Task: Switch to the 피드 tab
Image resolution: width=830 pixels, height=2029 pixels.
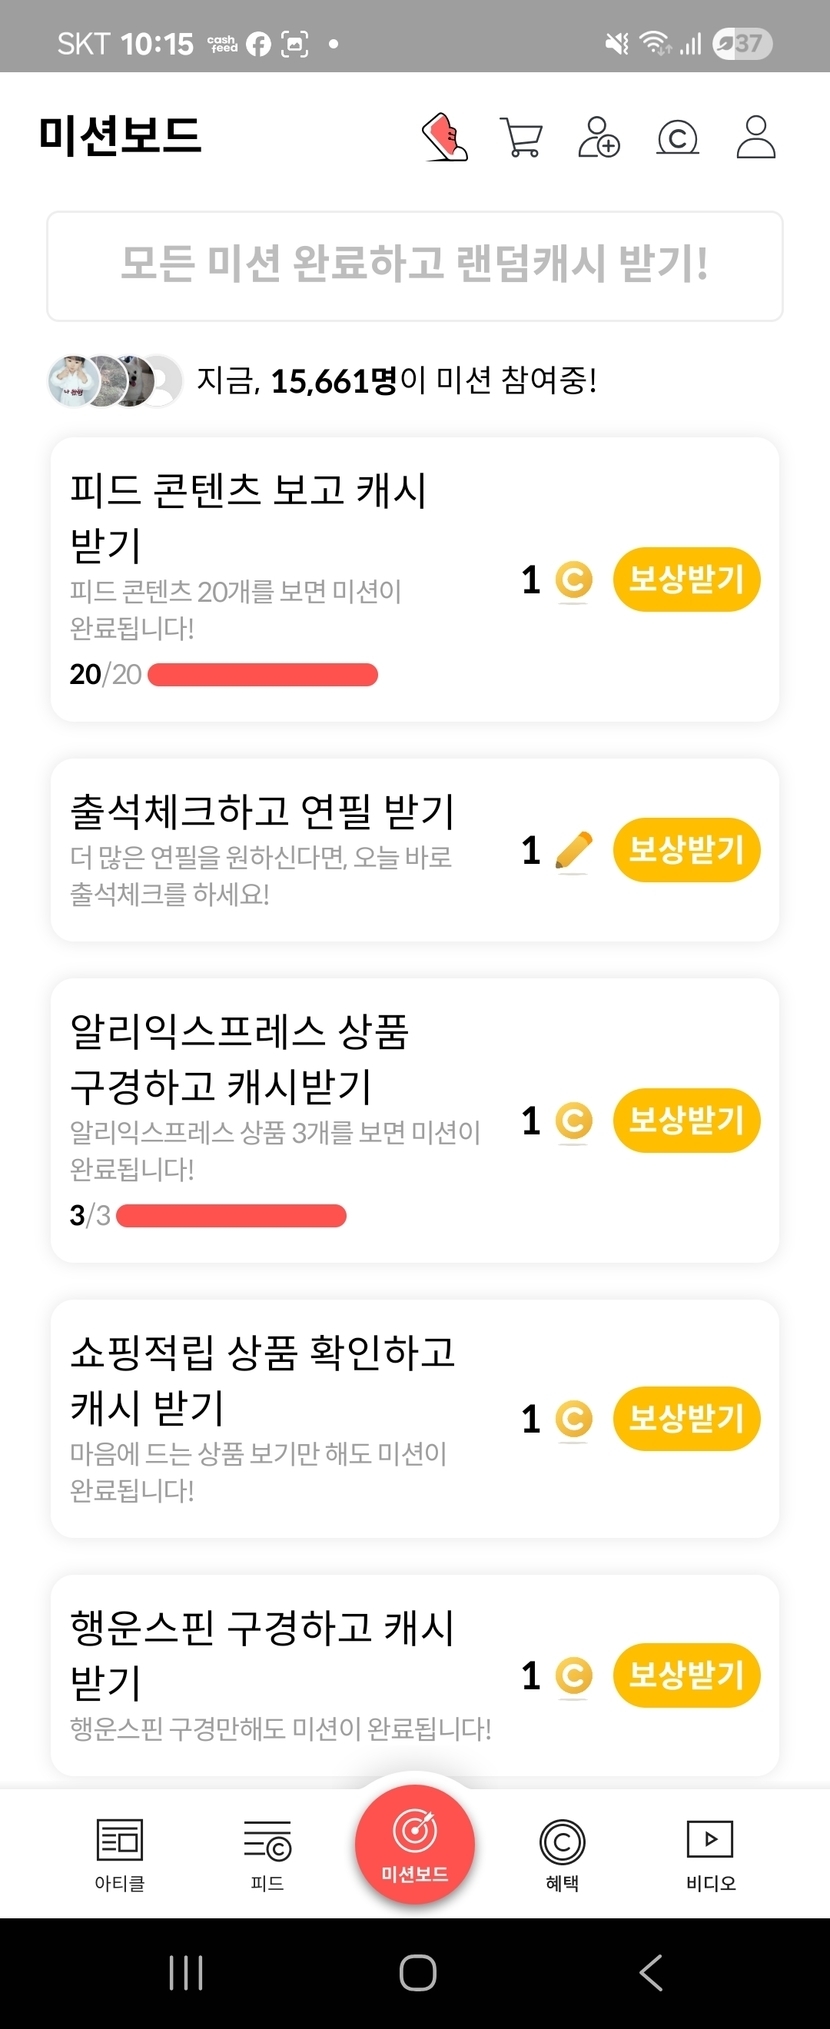Action: coord(267,1854)
